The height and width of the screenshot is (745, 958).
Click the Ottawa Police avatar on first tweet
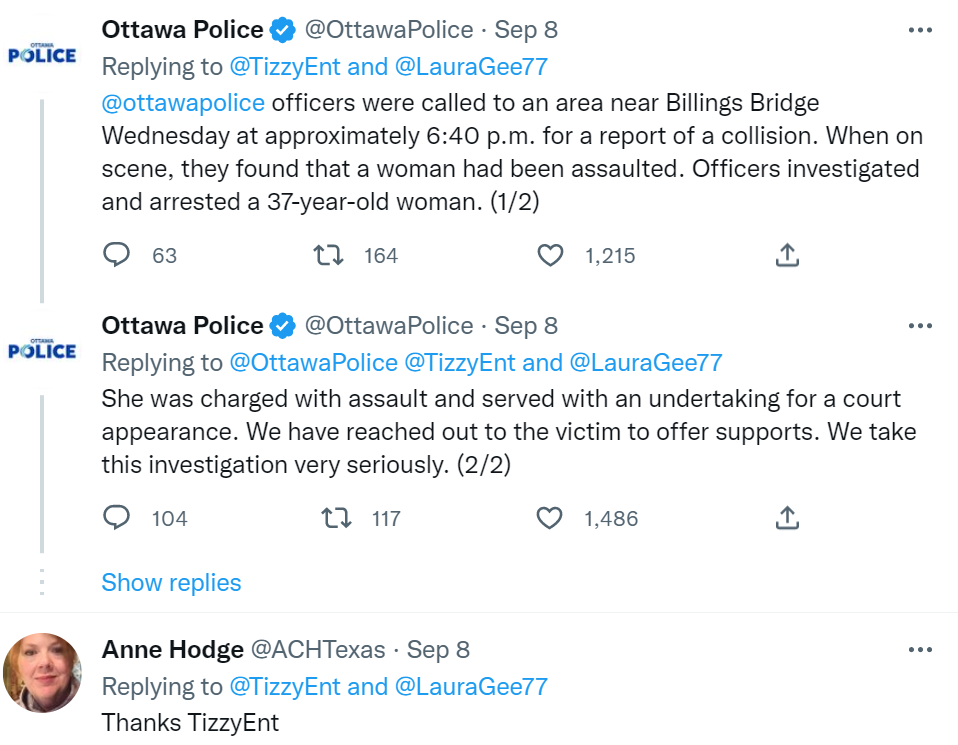coord(42,54)
